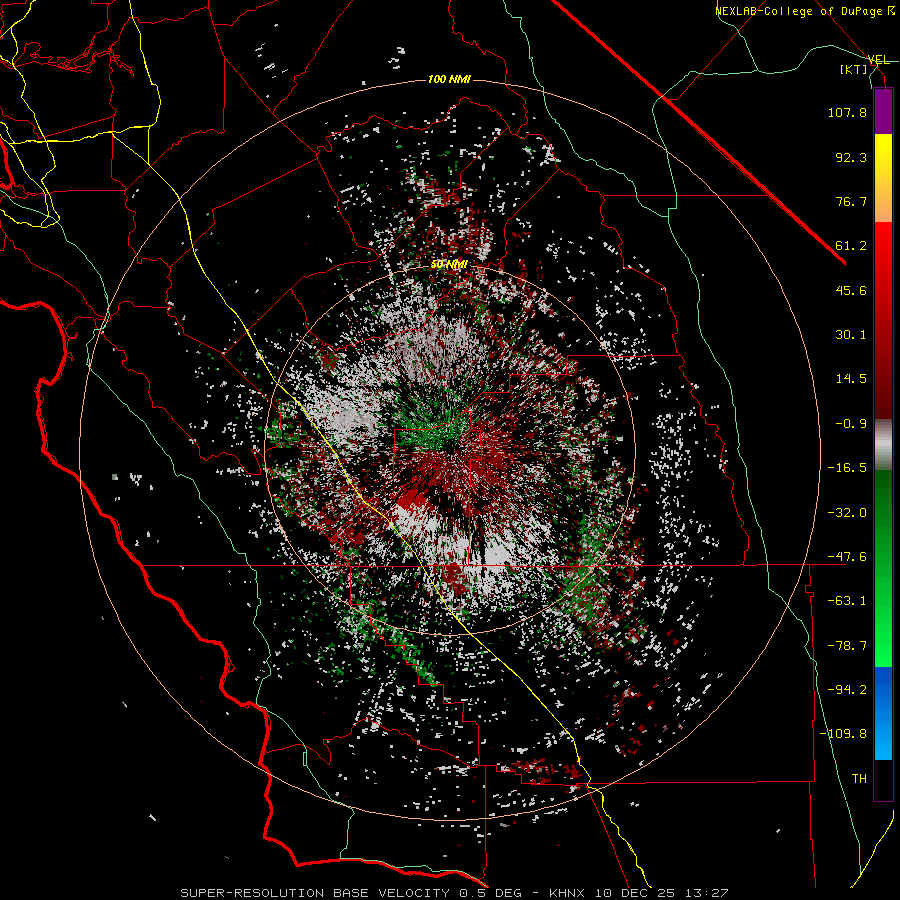Click the purple segment of the color bar

point(883,111)
